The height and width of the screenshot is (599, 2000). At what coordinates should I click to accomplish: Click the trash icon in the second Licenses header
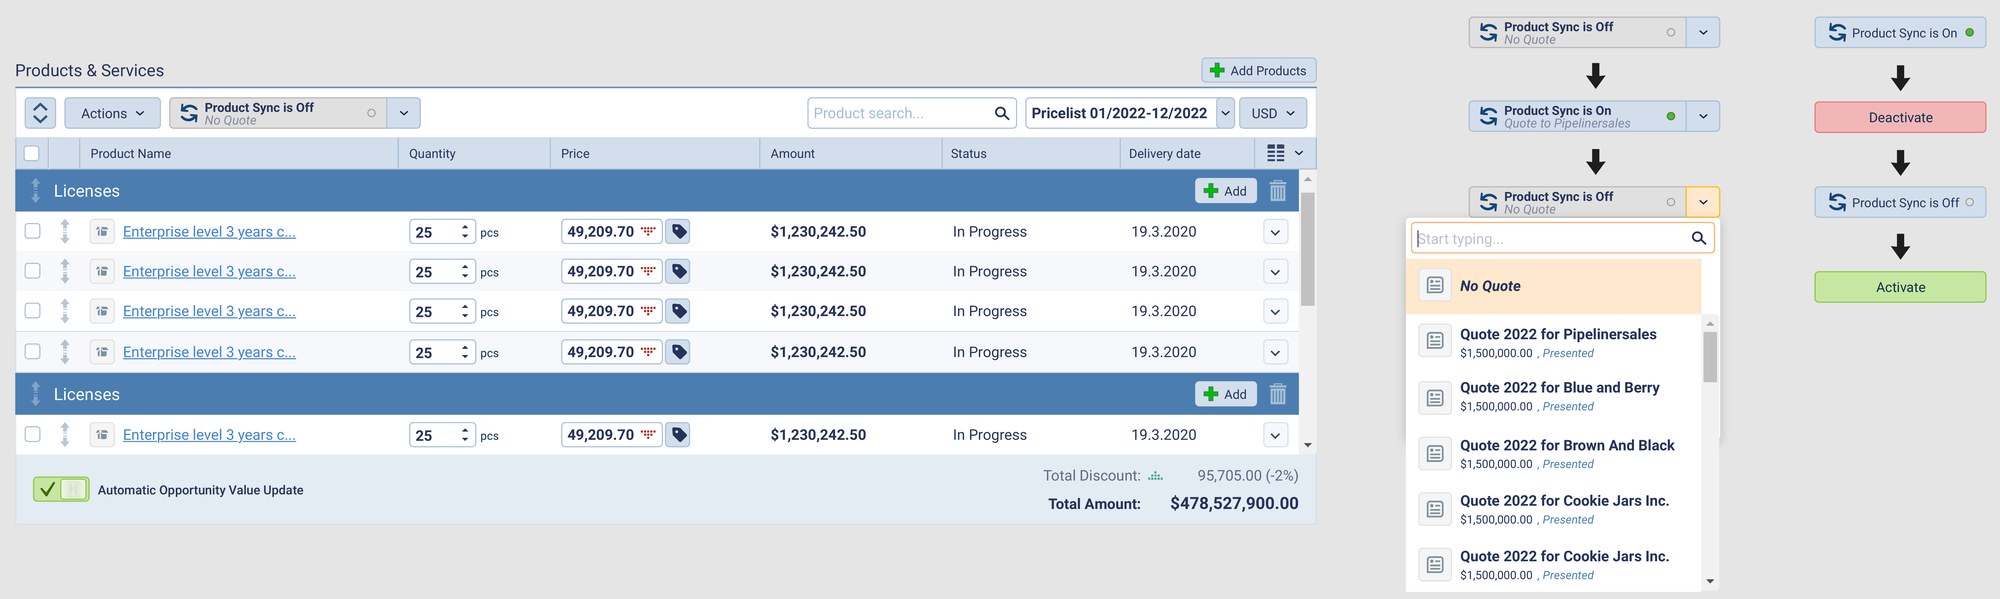[x=1278, y=394]
